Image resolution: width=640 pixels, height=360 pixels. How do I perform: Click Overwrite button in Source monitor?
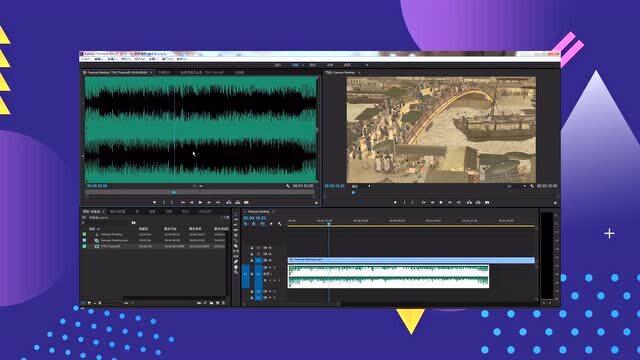(238, 202)
